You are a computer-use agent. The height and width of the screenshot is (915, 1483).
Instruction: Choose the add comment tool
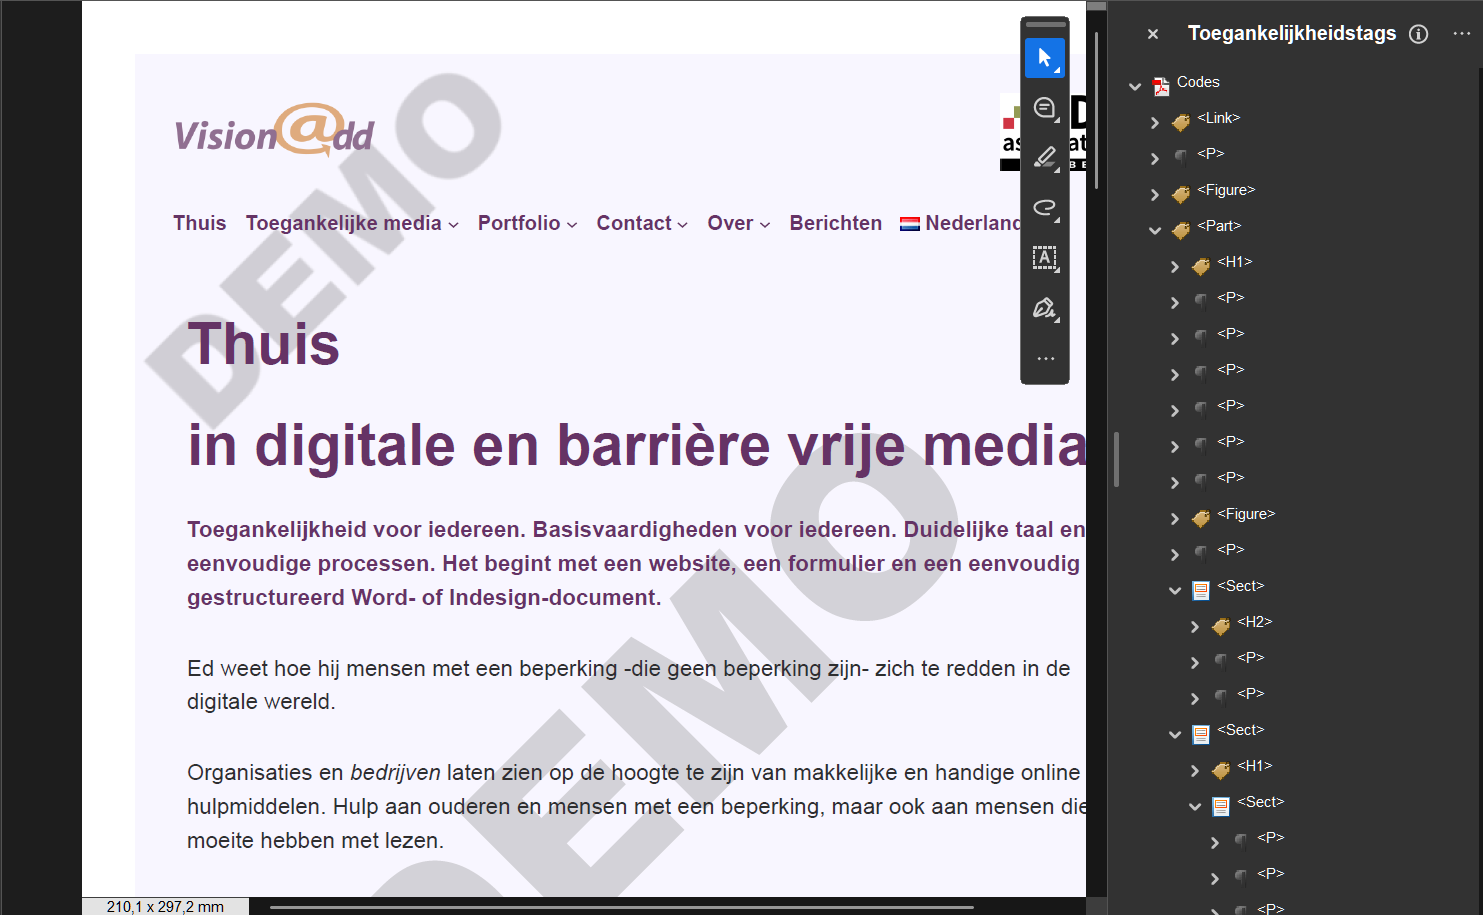1044,108
